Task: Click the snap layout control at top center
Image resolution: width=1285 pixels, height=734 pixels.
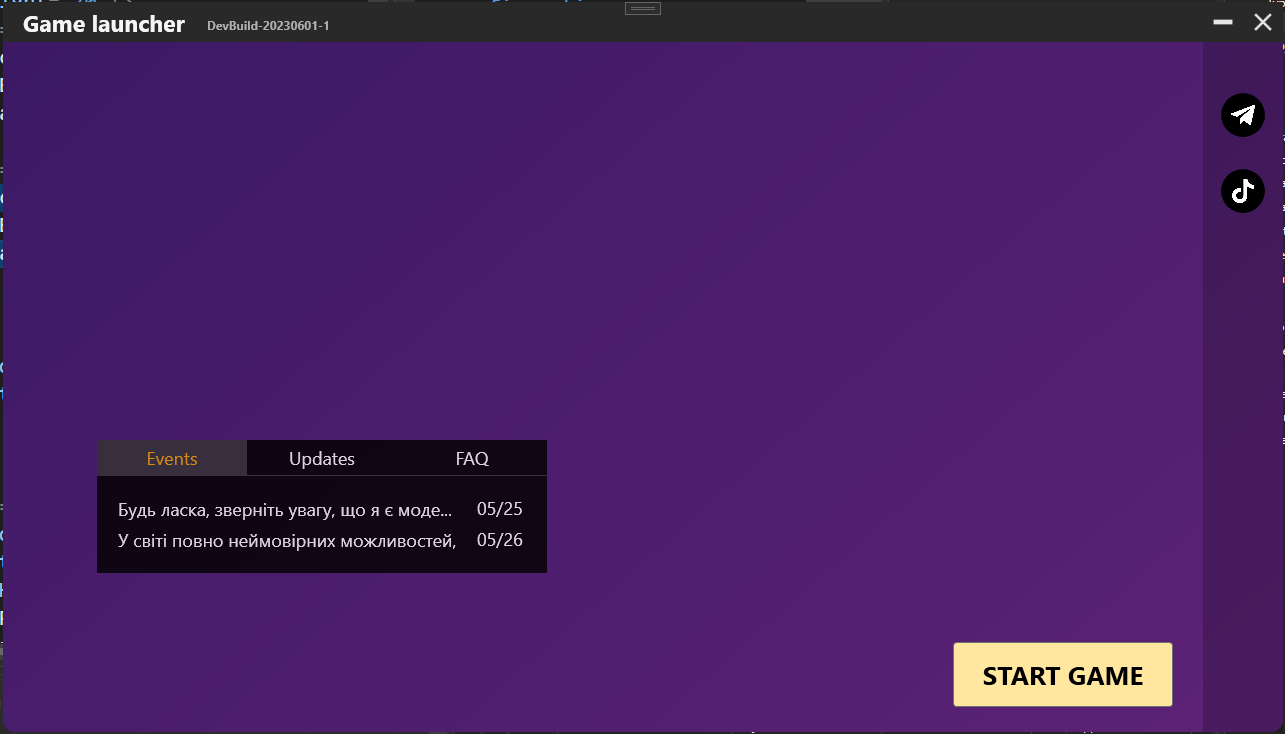Action: 642,7
